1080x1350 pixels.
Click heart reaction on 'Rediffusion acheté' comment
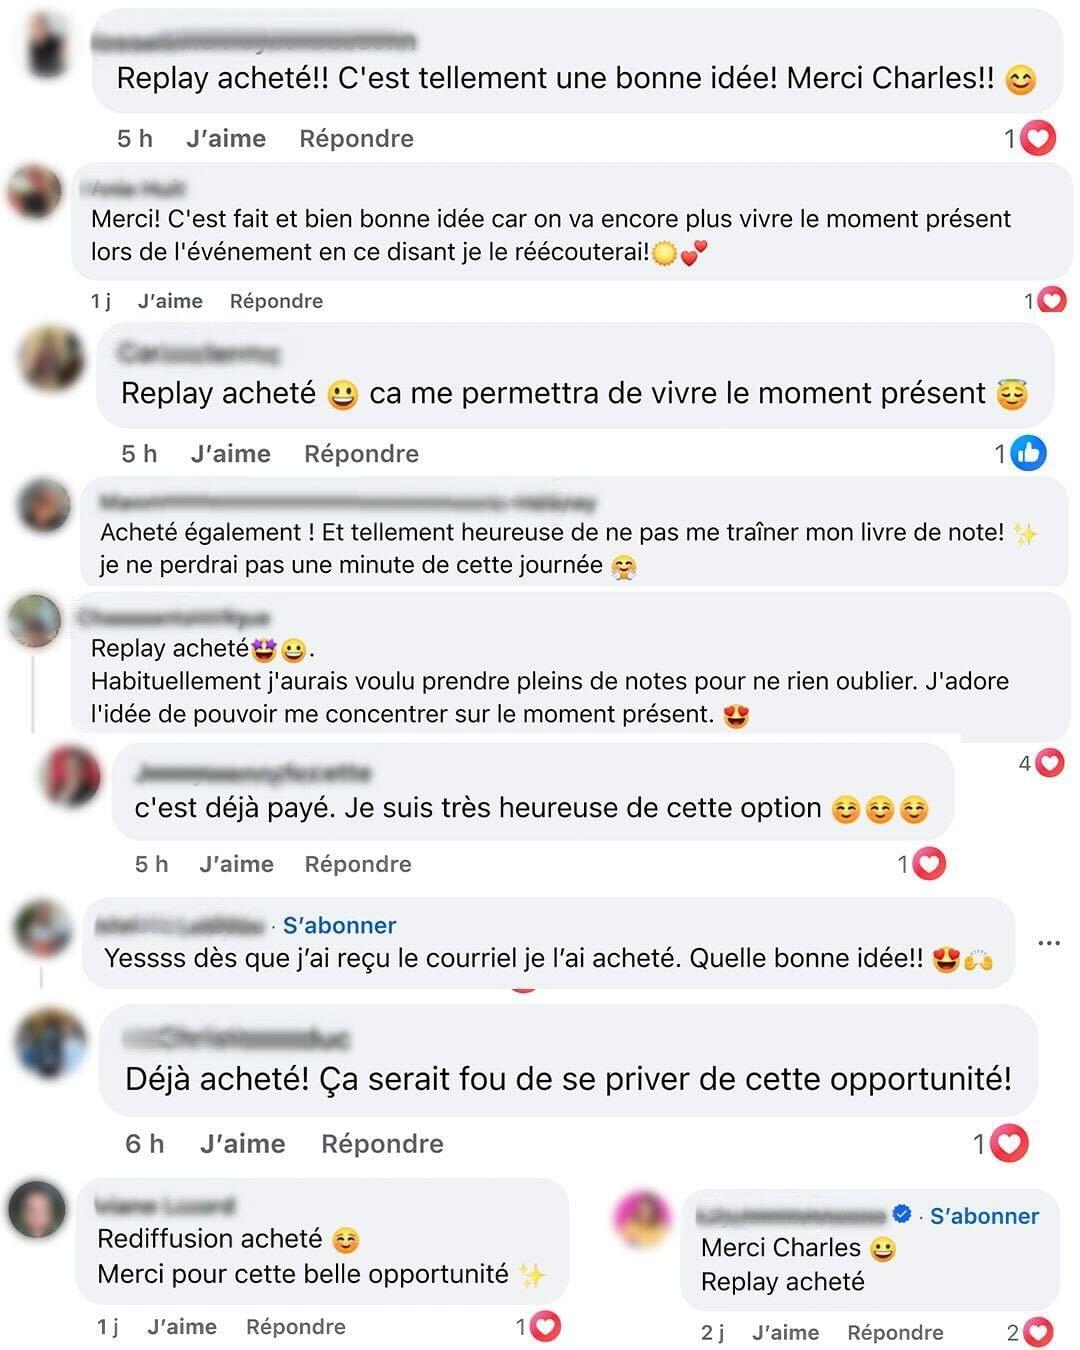coord(545,1327)
